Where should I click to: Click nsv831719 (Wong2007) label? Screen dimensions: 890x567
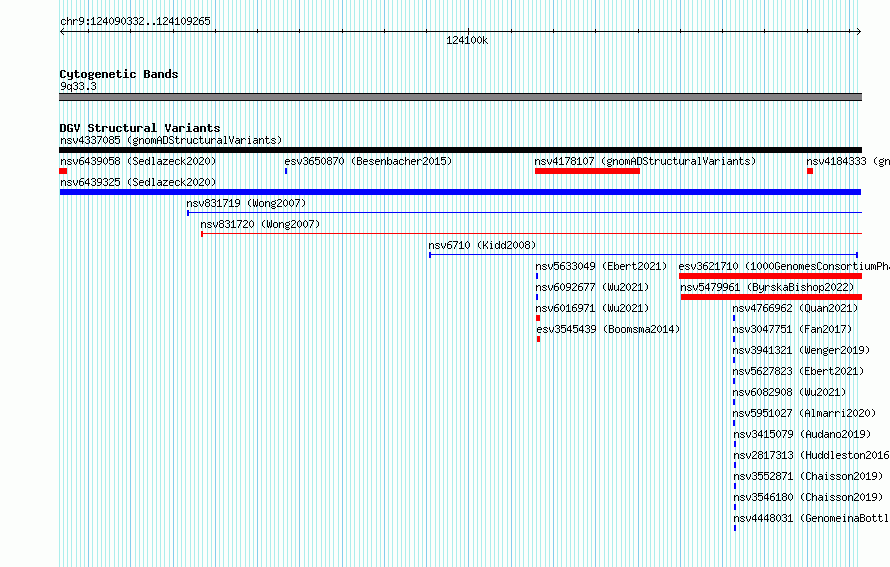pyautogui.click(x=246, y=203)
